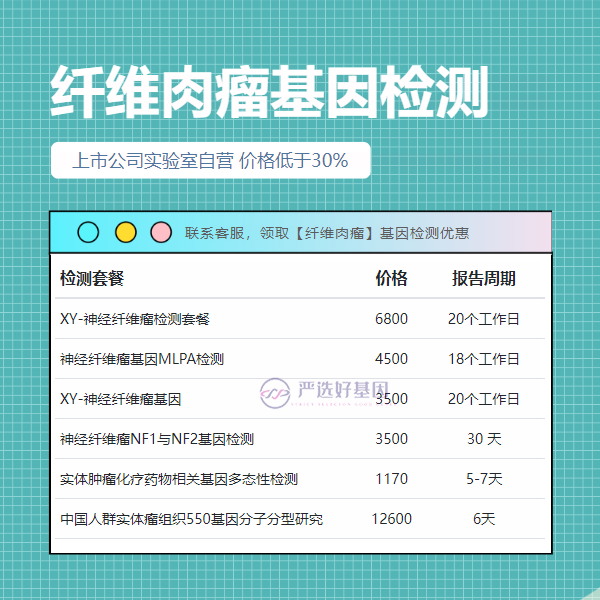Click the pink circle in the window header
The image size is (600, 600).
tap(161, 232)
